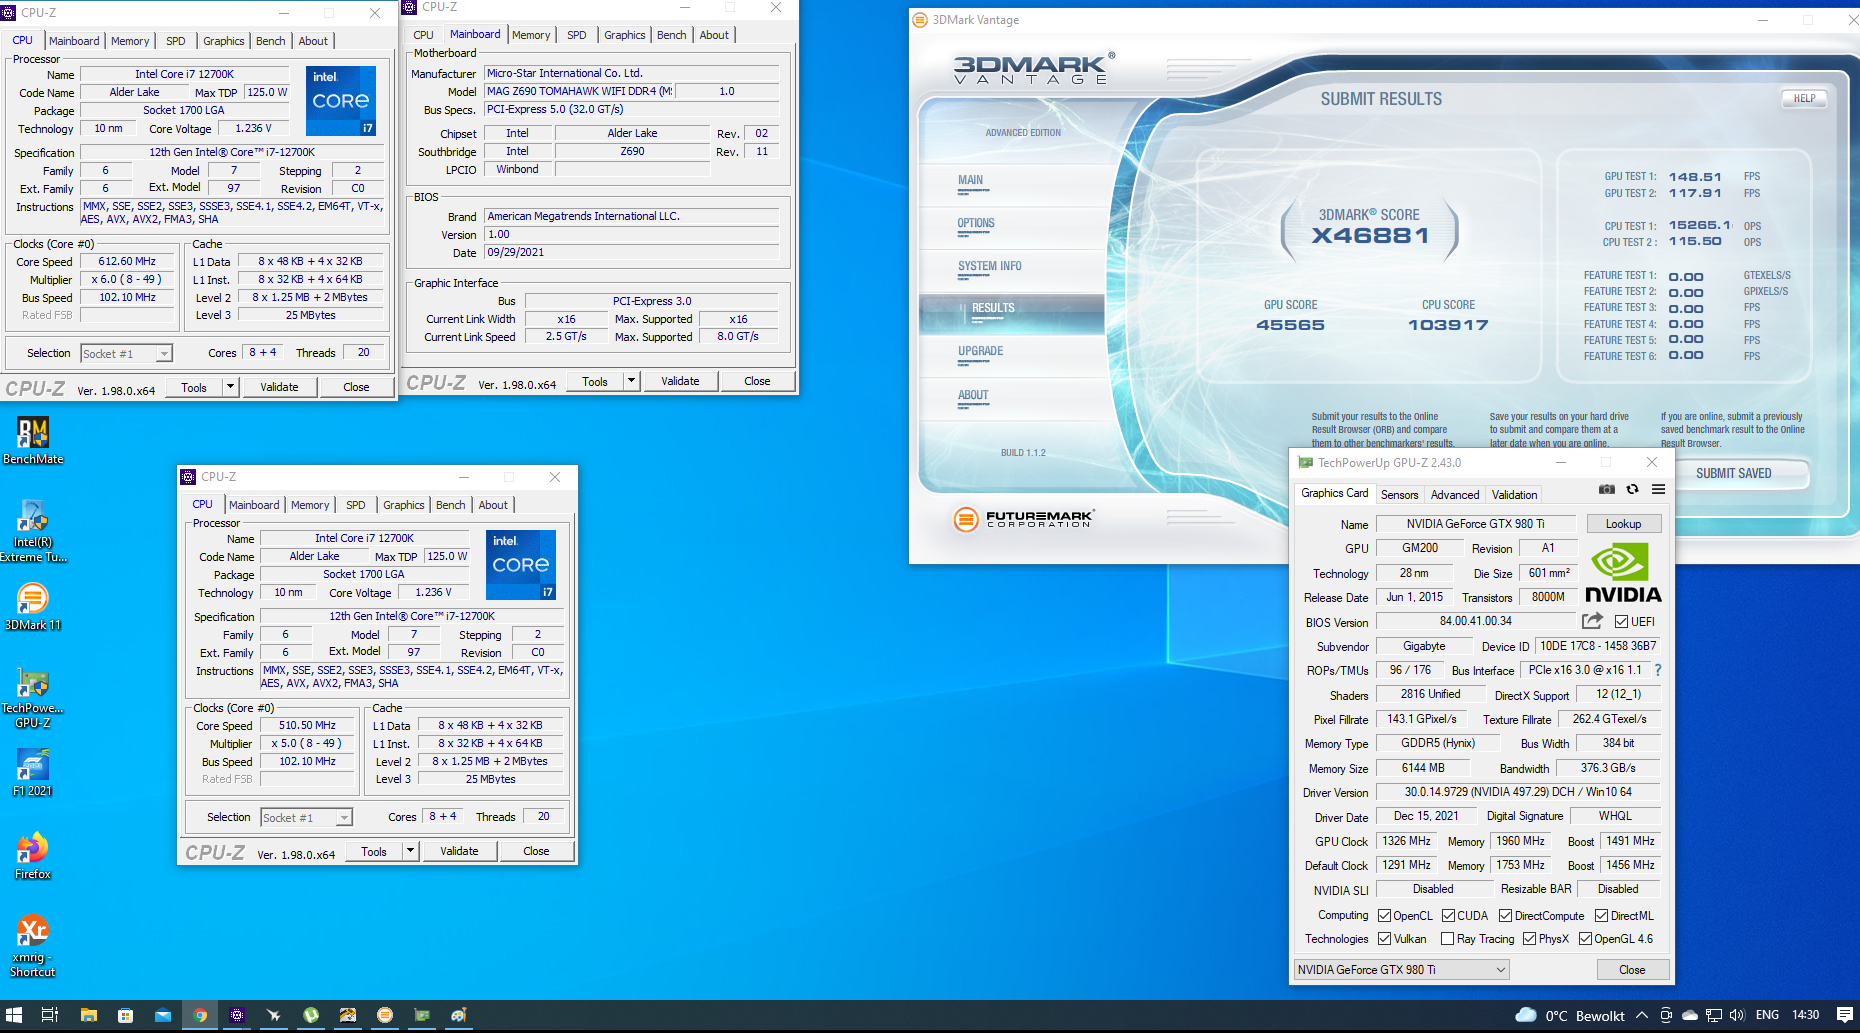Click the Intel Core i7 badge in lower CPU-Z
Screen dimensions: 1860x1033
[521, 565]
